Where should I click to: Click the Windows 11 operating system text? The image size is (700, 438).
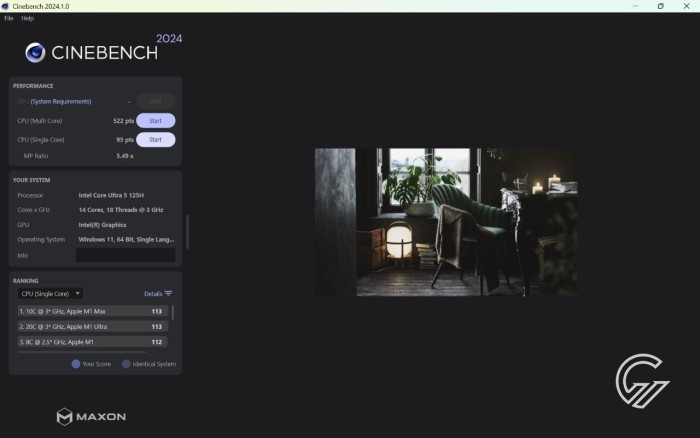click(126, 240)
